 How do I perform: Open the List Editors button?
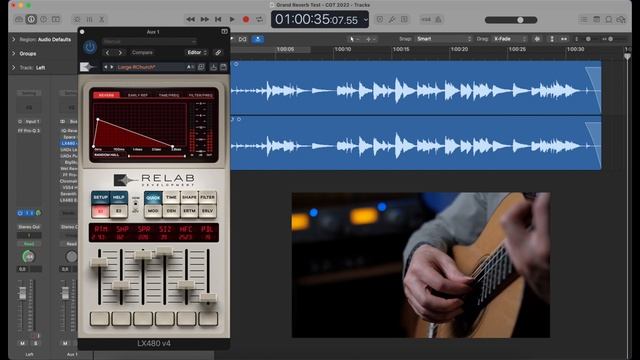(584, 19)
